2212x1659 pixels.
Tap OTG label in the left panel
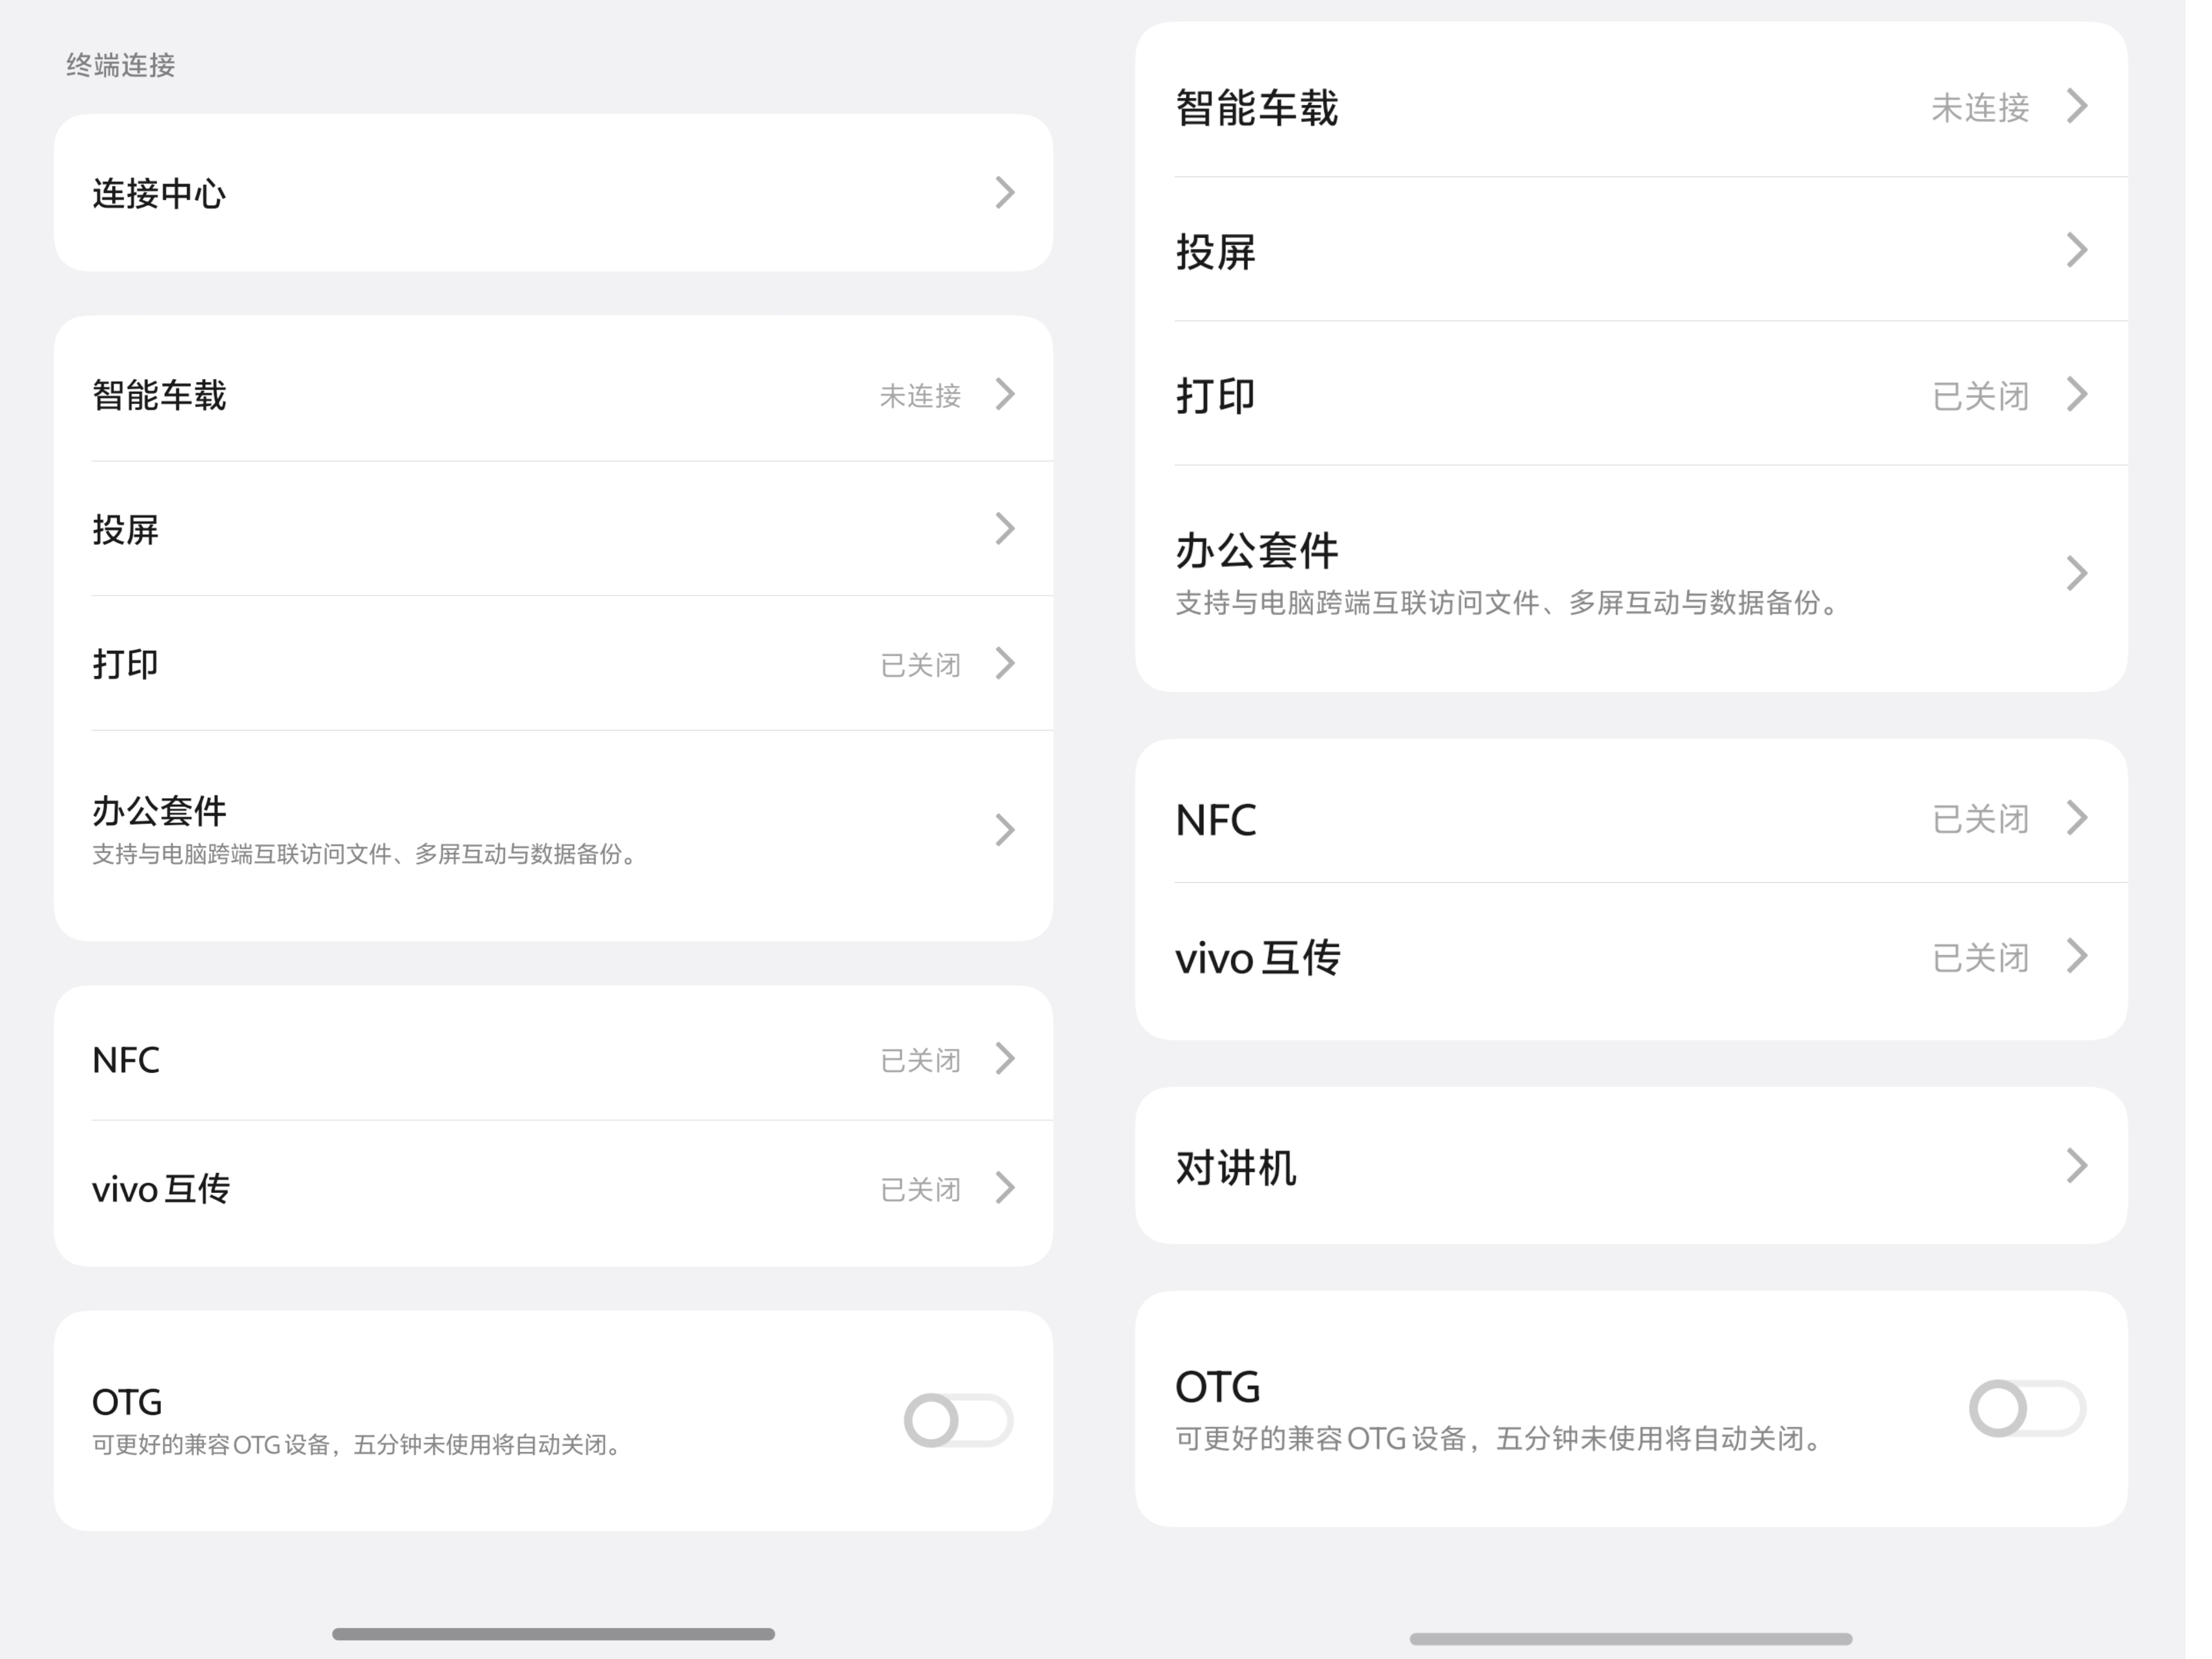[x=127, y=1402]
